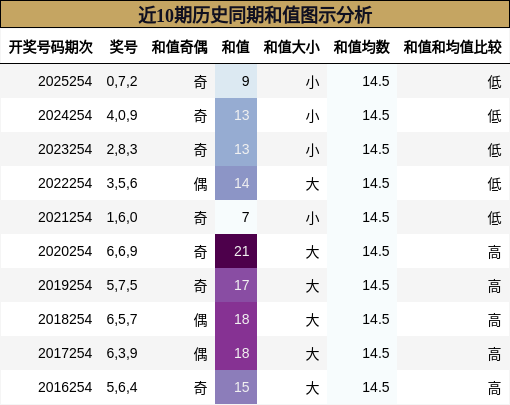This screenshot has width=510, height=405.
Task: Click 小 size in 2021254 row
Action: (x=312, y=218)
